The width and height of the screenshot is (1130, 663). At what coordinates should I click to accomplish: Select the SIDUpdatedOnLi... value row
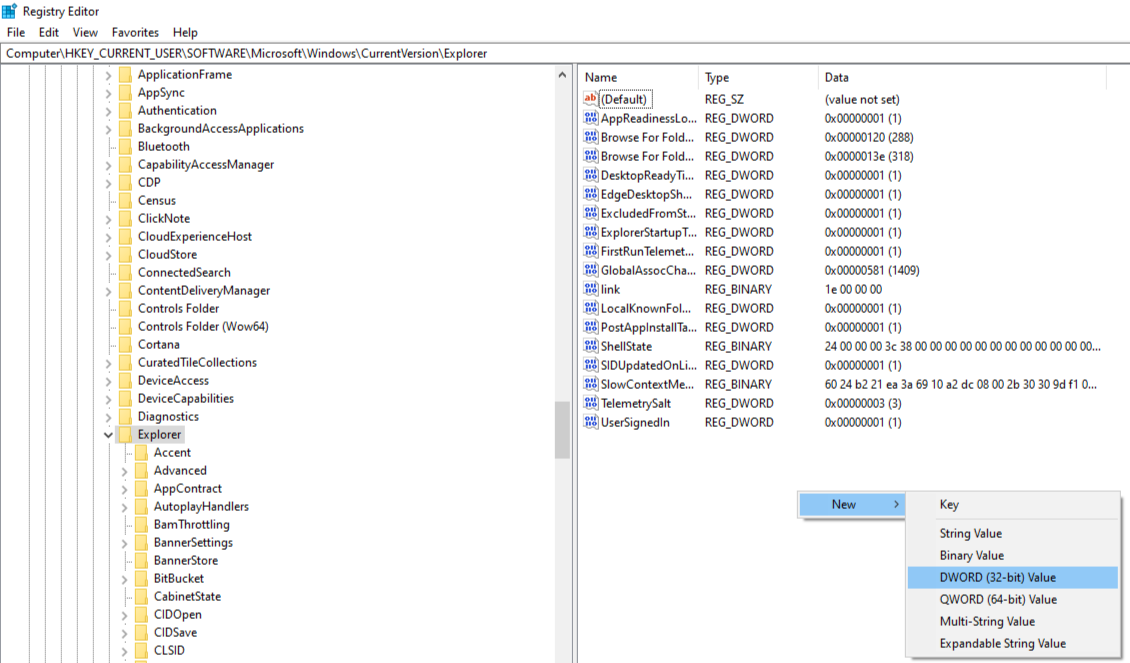tap(842, 365)
